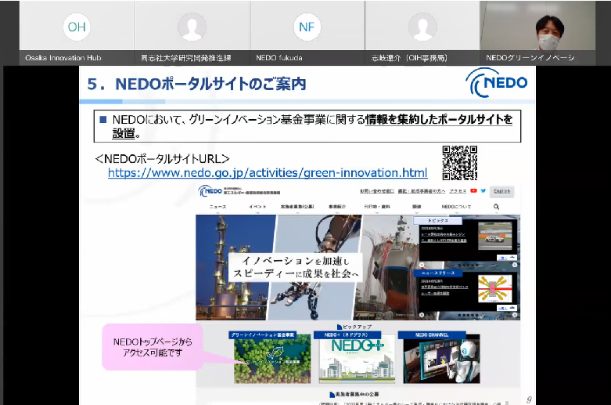Open the Twitter icon in the website header

point(481,191)
